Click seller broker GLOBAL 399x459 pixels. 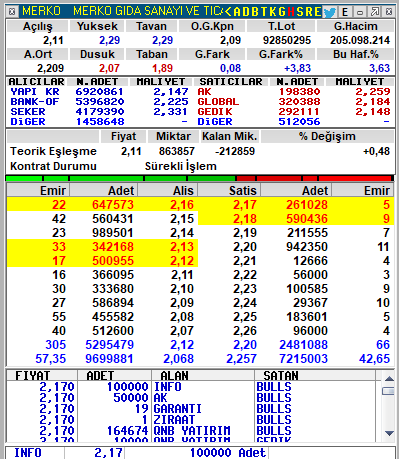[218, 102]
